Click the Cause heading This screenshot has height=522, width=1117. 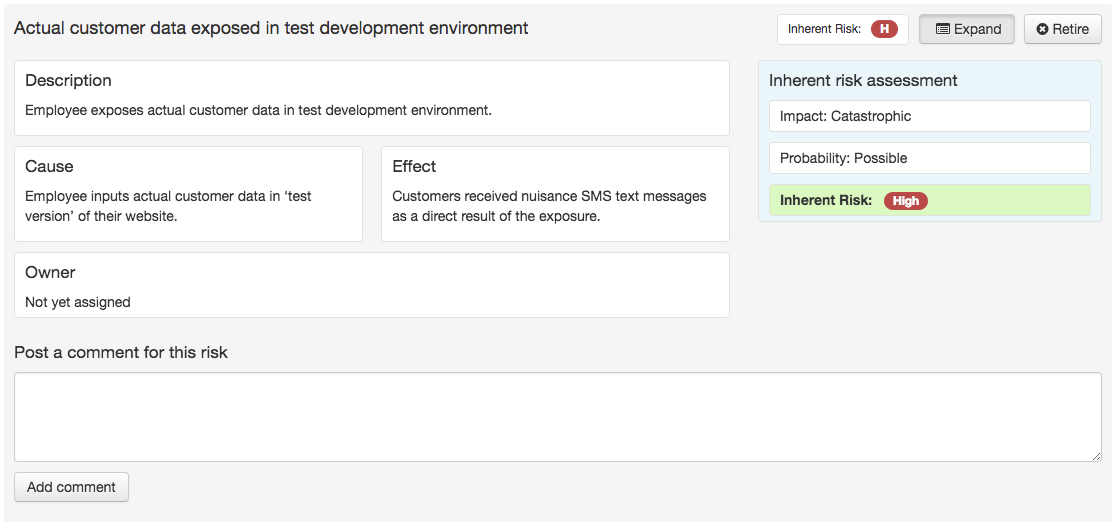[x=49, y=167]
